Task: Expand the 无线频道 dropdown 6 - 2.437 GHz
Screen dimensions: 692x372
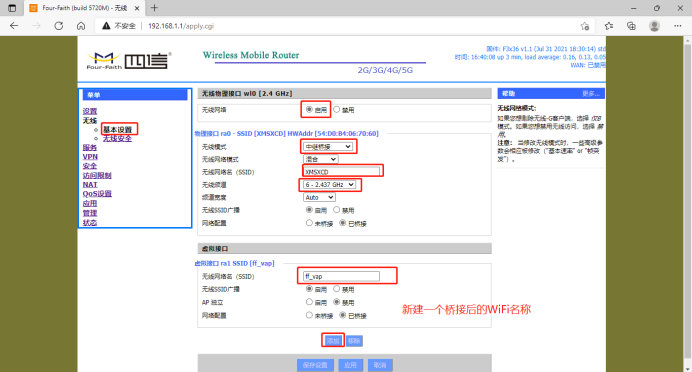Action: point(329,184)
